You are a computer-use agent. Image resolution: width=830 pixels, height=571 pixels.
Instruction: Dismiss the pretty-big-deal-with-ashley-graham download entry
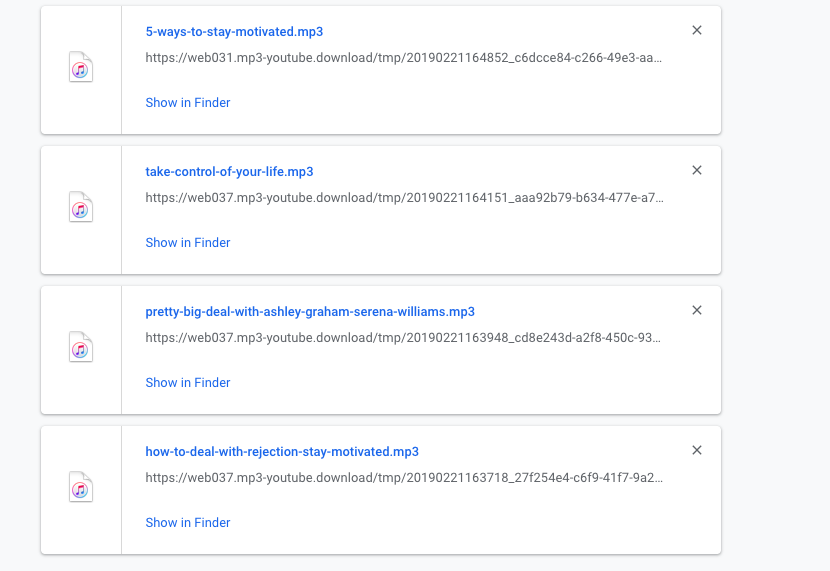pos(697,311)
